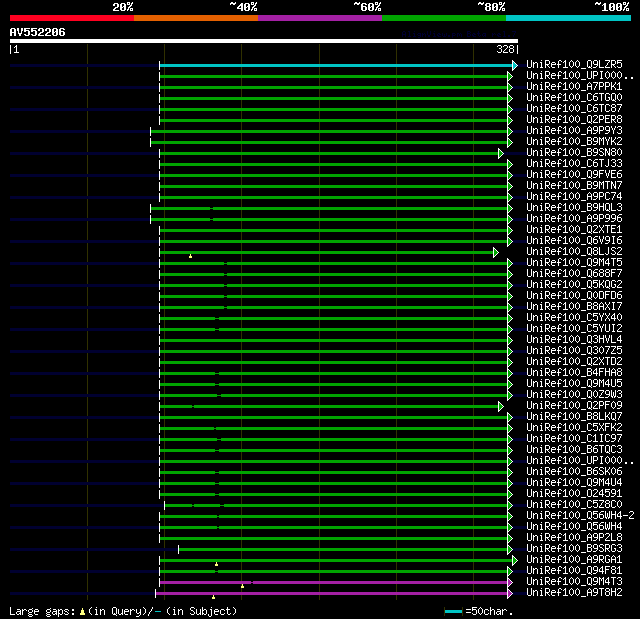The image size is (640, 619).
Task: Open the UniRef100_C5Z8C0 hit label
Action: 574,505
